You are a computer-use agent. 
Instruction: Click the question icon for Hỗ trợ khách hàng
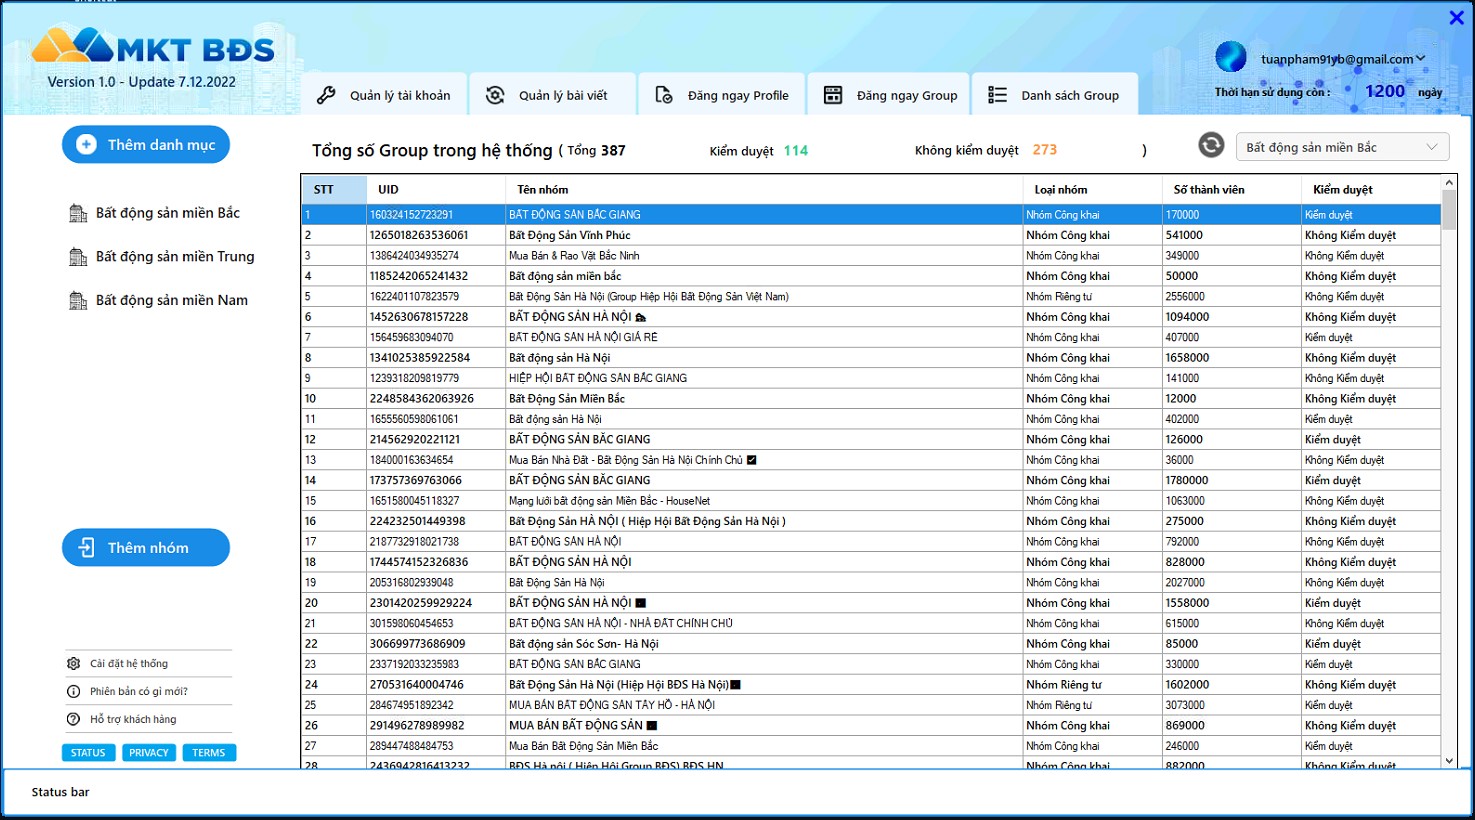73,719
